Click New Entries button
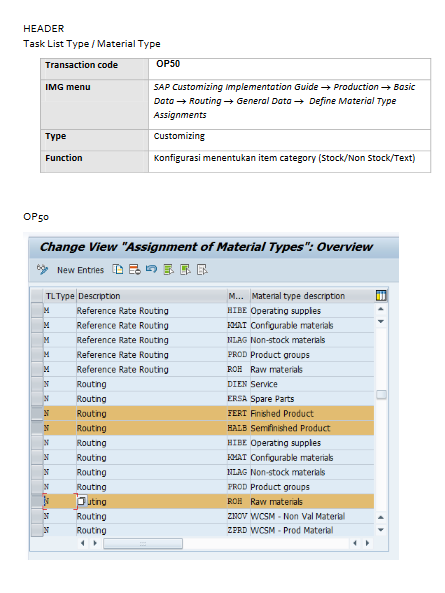445x593 pixels. tap(80, 270)
